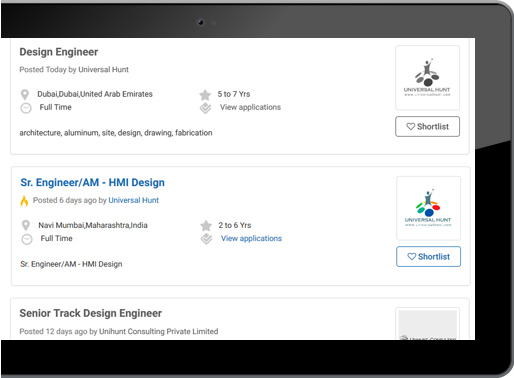Click the colorful Universal Hunt logo thumbnail
Viewport: 514px width, 378px height.
(x=428, y=208)
